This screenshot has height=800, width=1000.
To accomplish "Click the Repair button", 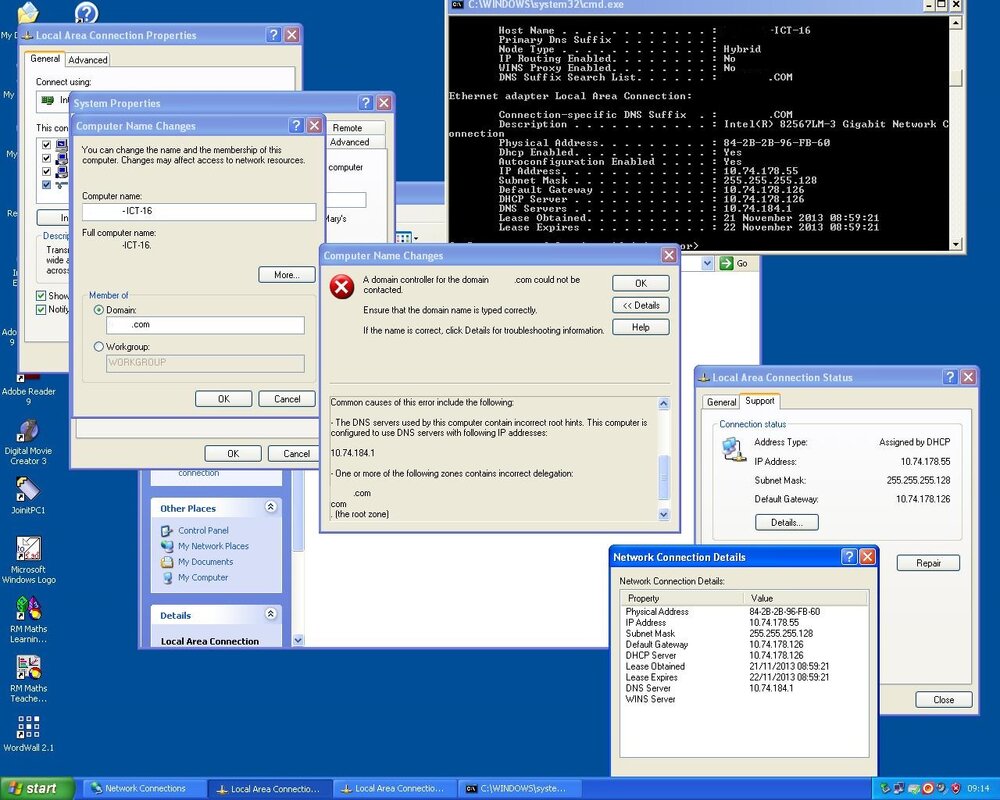I will point(929,563).
